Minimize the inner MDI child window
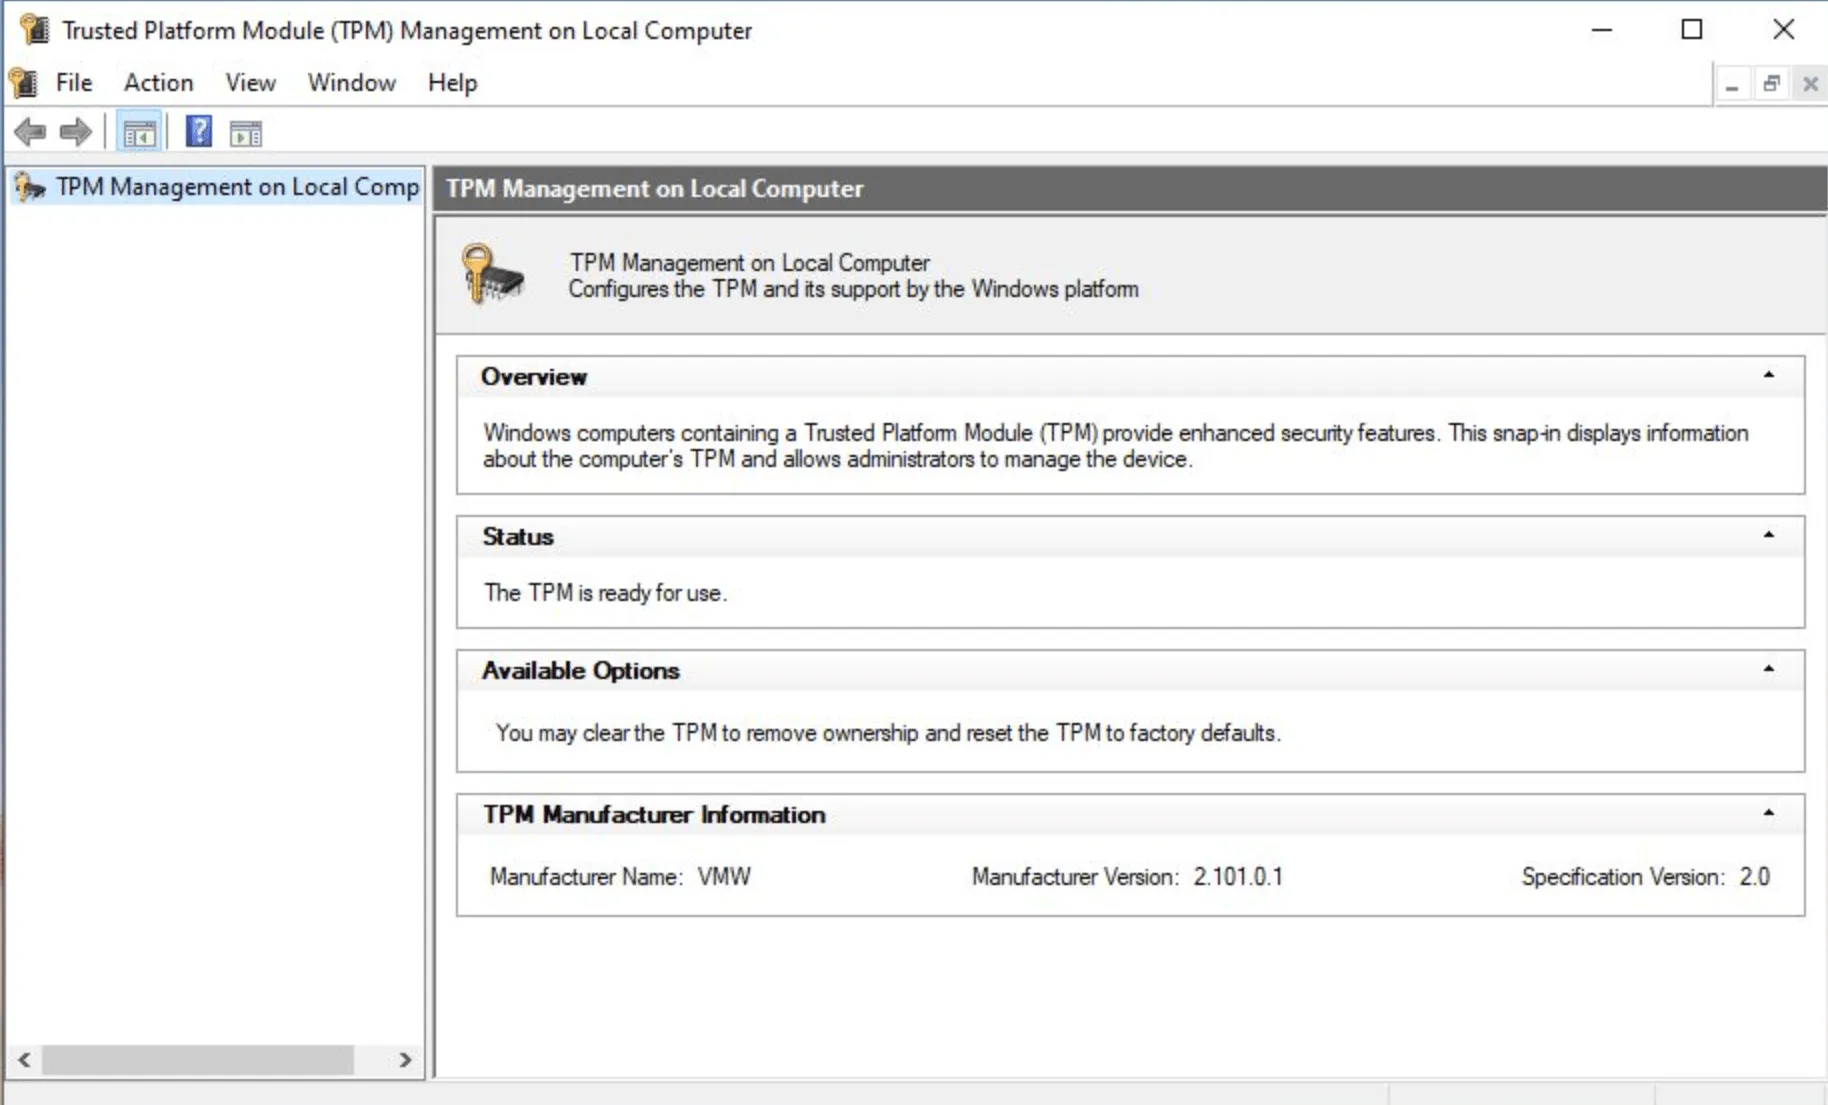 click(1732, 84)
